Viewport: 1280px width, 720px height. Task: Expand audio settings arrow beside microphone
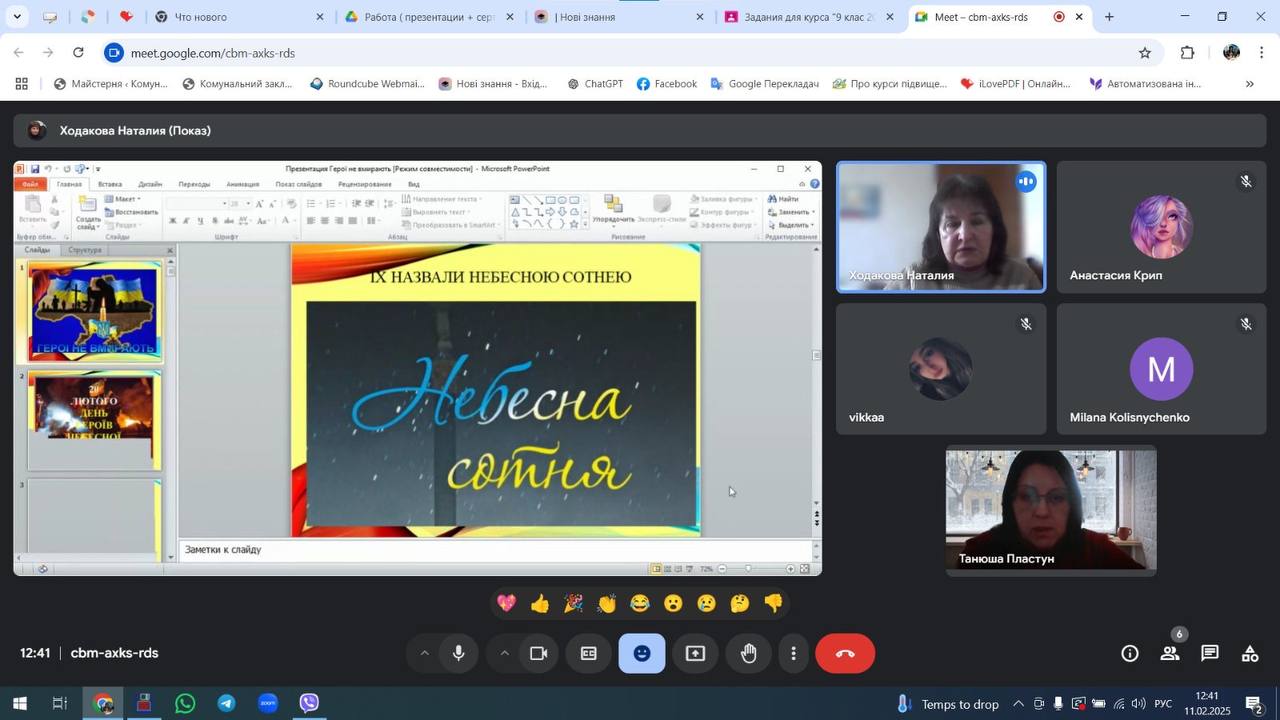tap(424, 654)
